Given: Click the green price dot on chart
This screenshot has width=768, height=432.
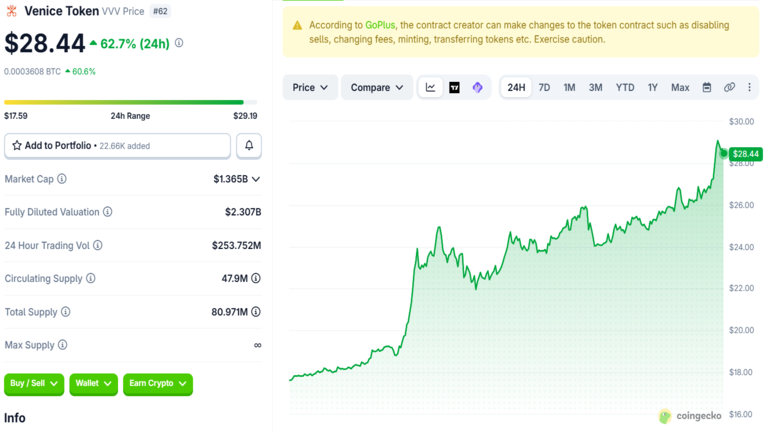Looking at the screenshot, I should click(723, 153).
